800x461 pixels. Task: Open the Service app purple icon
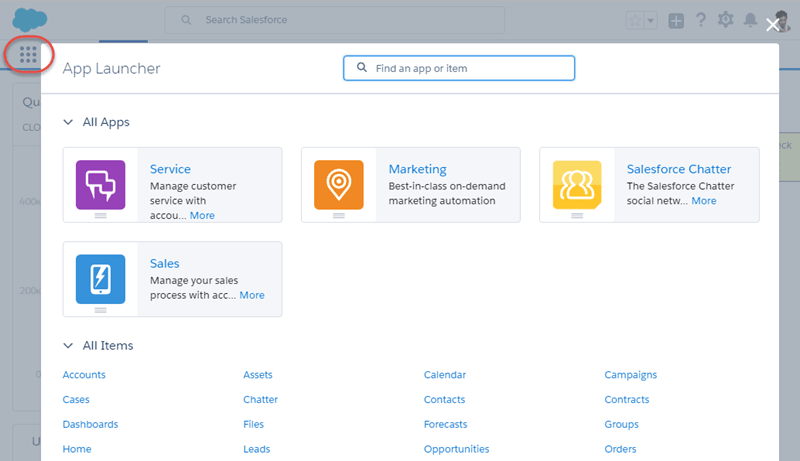[101, 185]
